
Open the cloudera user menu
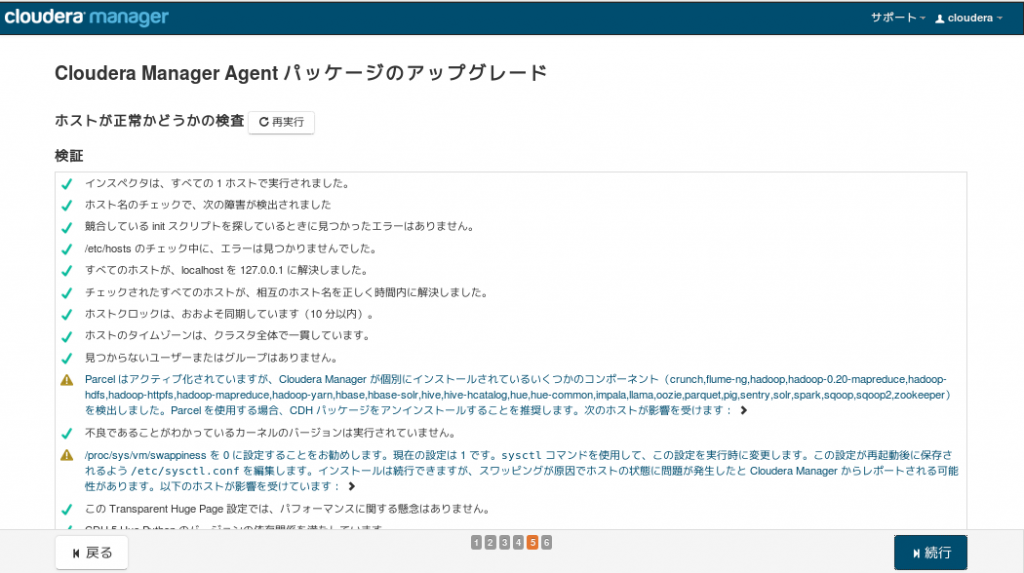point(969,18)
